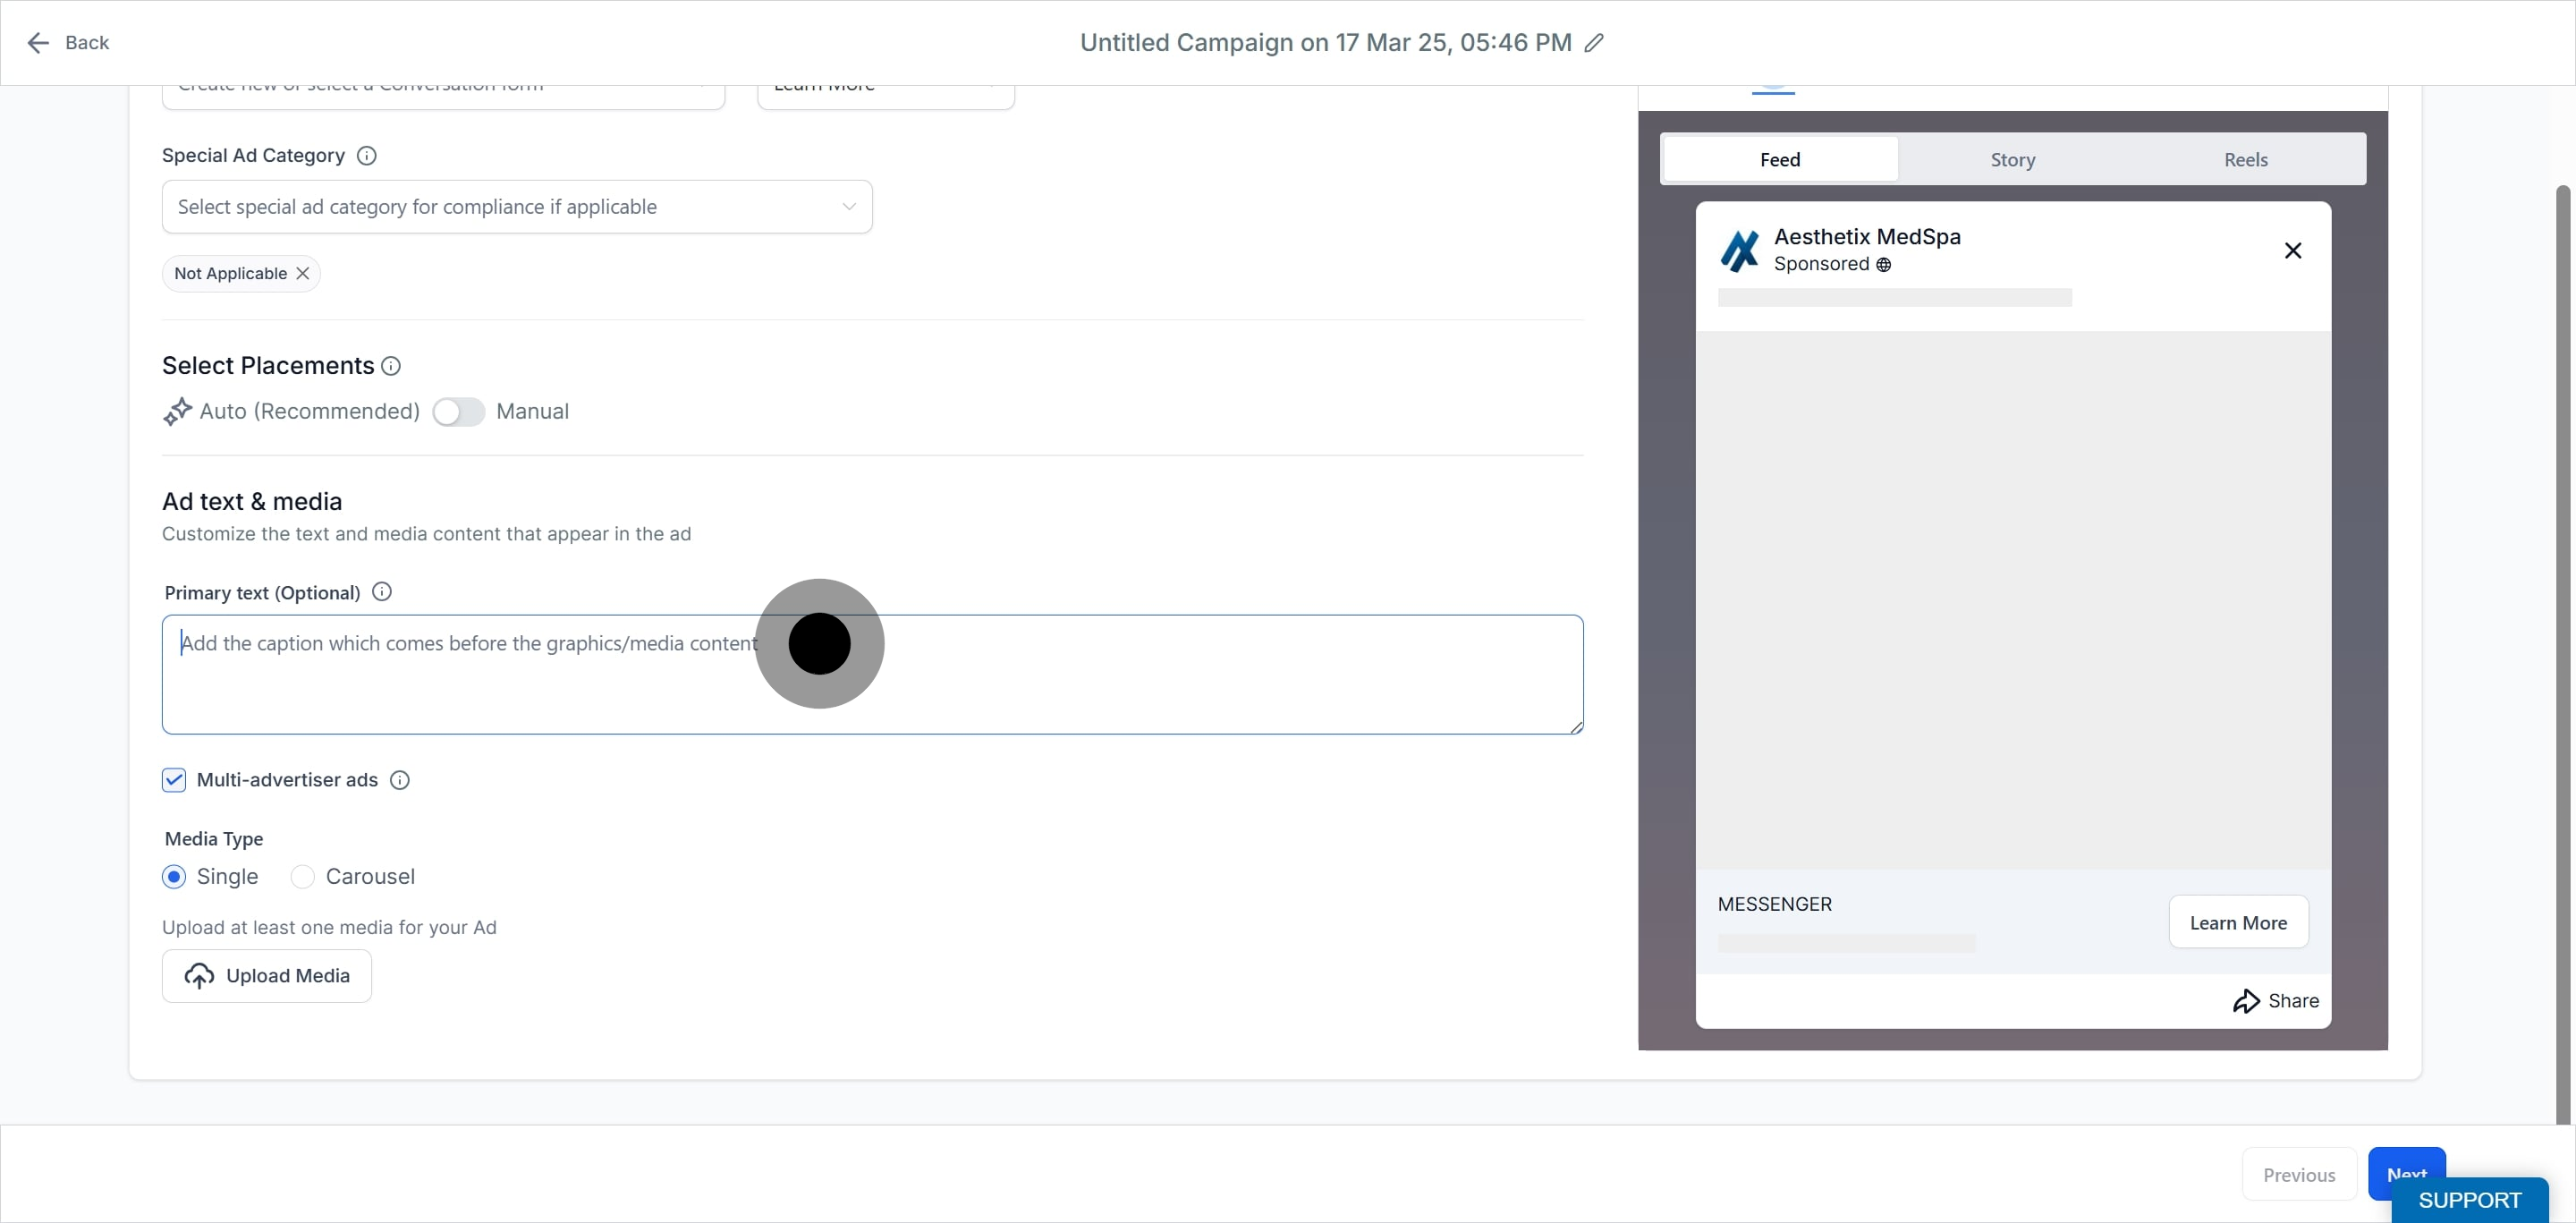Click Select Placements info icon
The height and width of the screenshot is (1223, 2576).
click(391, 366)
